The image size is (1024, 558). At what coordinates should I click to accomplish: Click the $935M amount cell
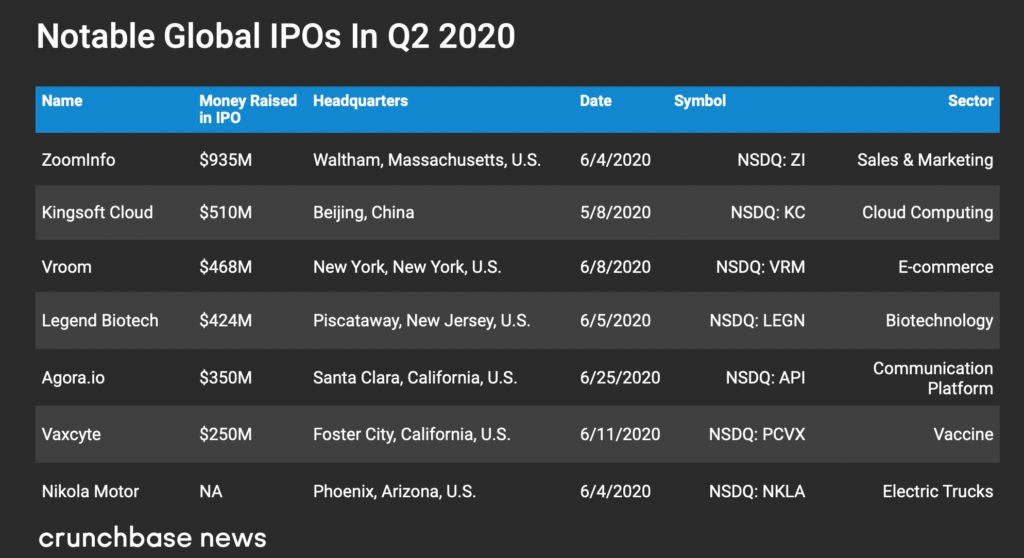pyautogui.click(x=225, y=159)
